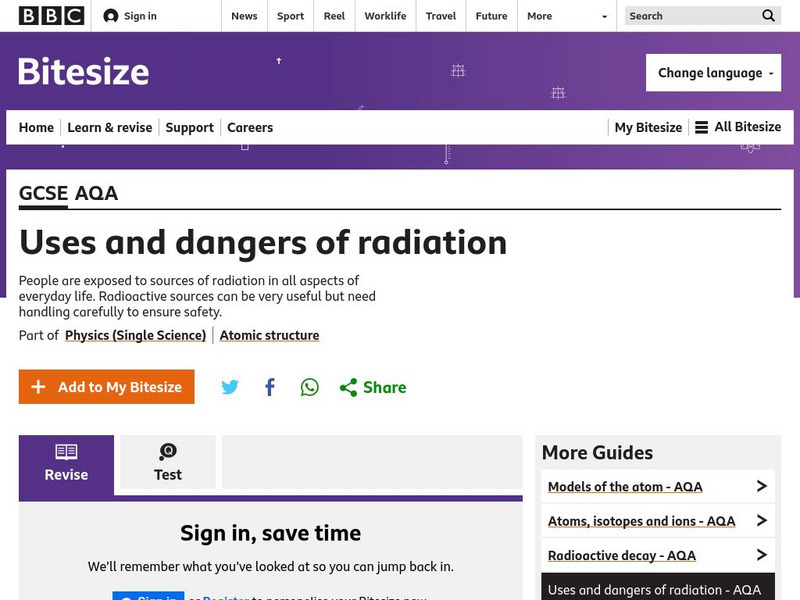Image resolution: width=800 pixels, height=600 pixels.
Task: Click the Facebook share icon
Action: click(x=269, y=386)
